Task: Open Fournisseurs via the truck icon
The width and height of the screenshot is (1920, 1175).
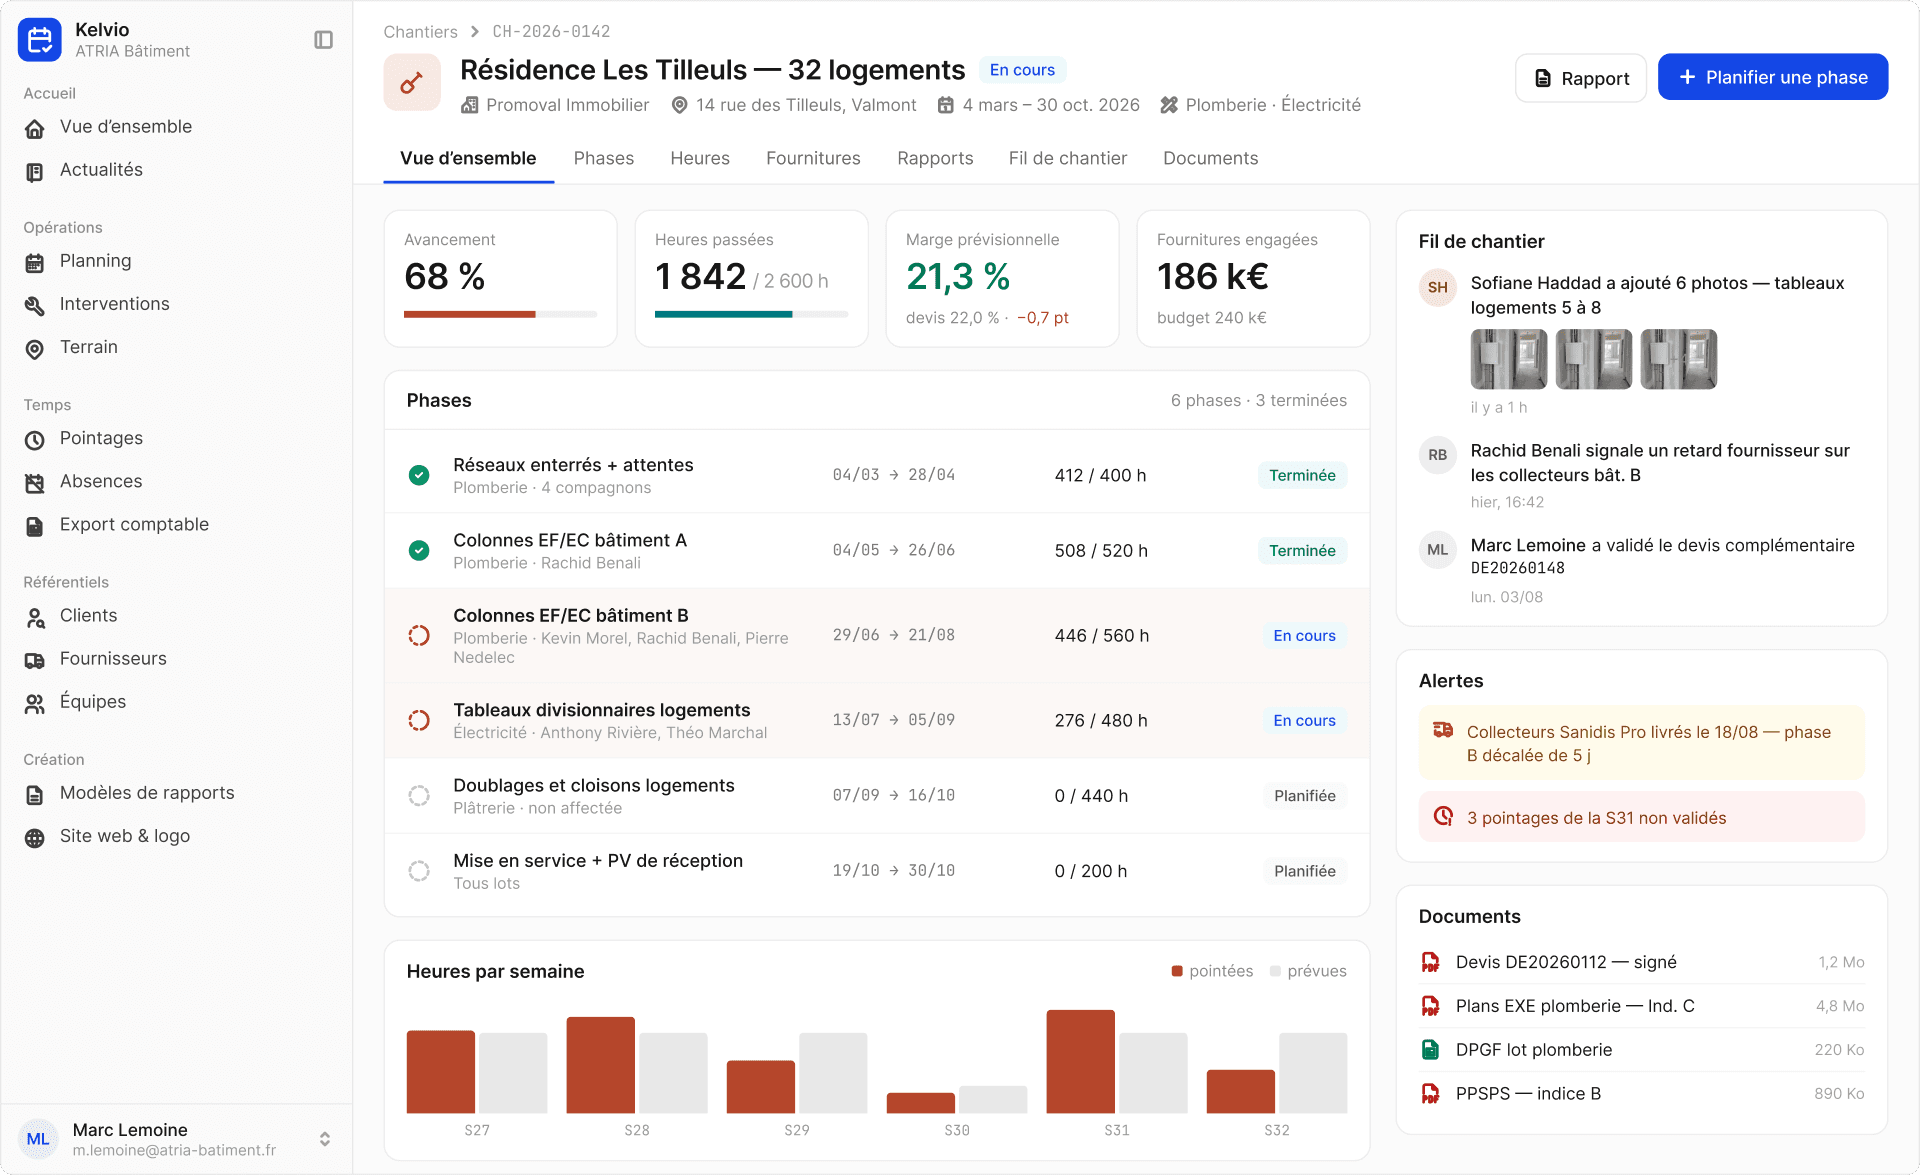Action: [35, 660]
